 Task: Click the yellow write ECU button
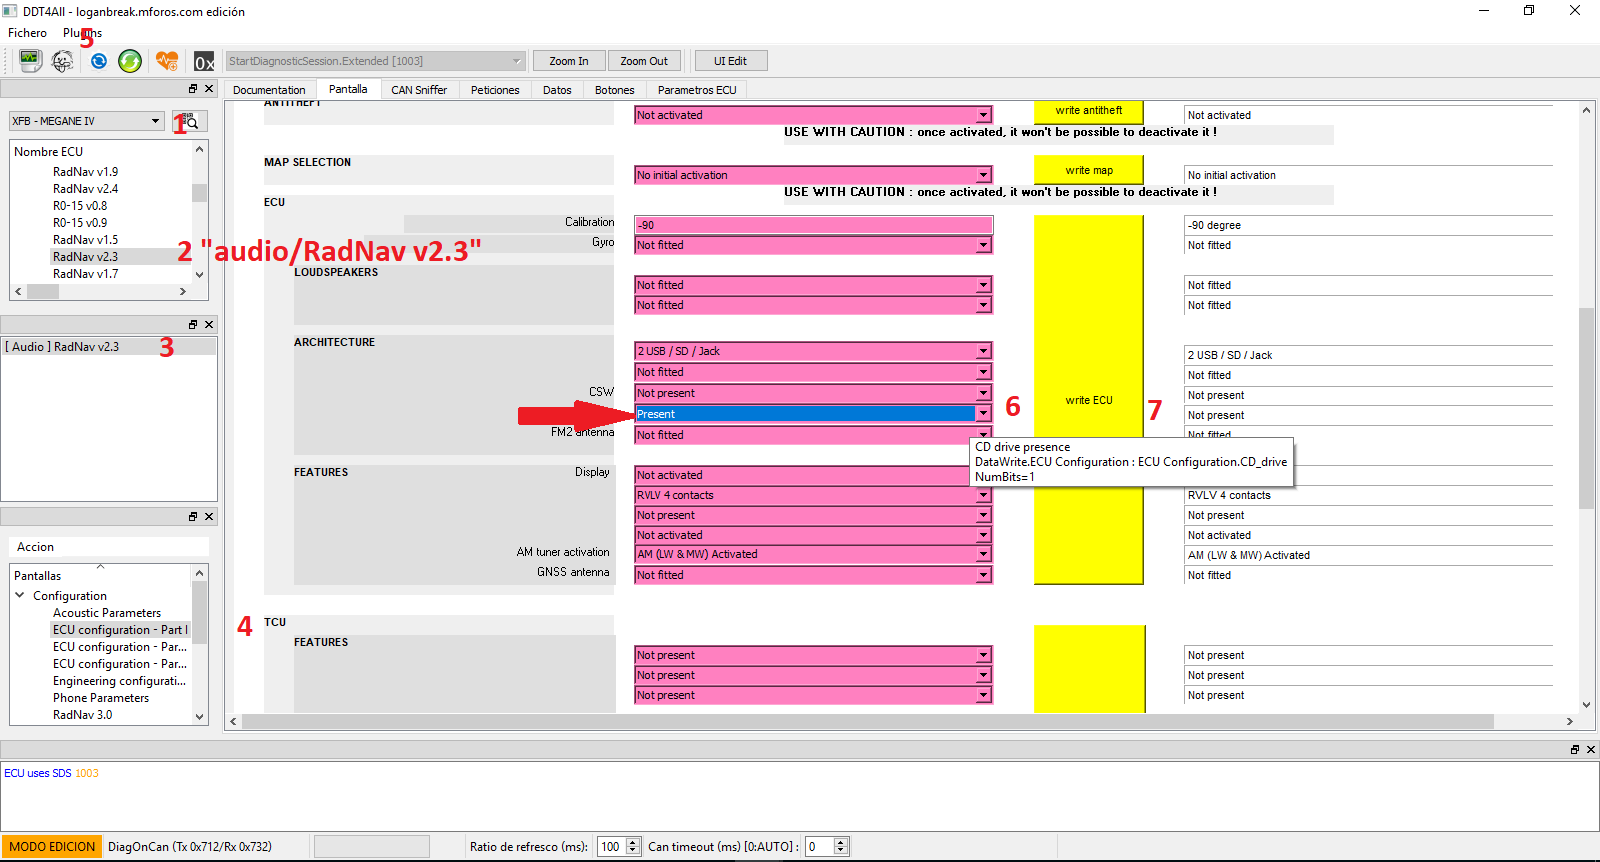(1088, 400)
